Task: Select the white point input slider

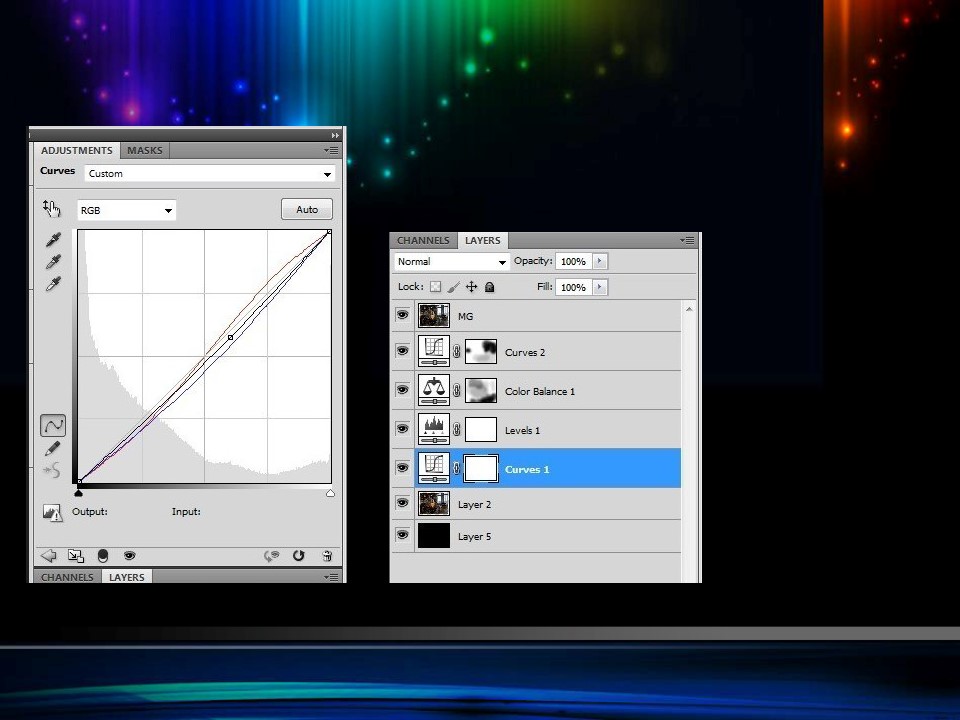Action: (330, 492)
